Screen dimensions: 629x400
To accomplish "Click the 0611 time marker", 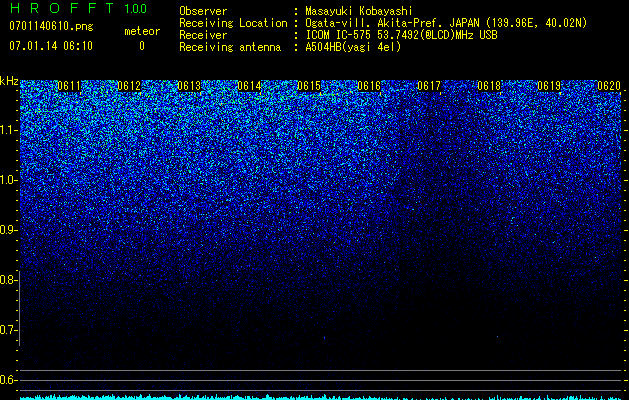I will (x=69, y=86).
